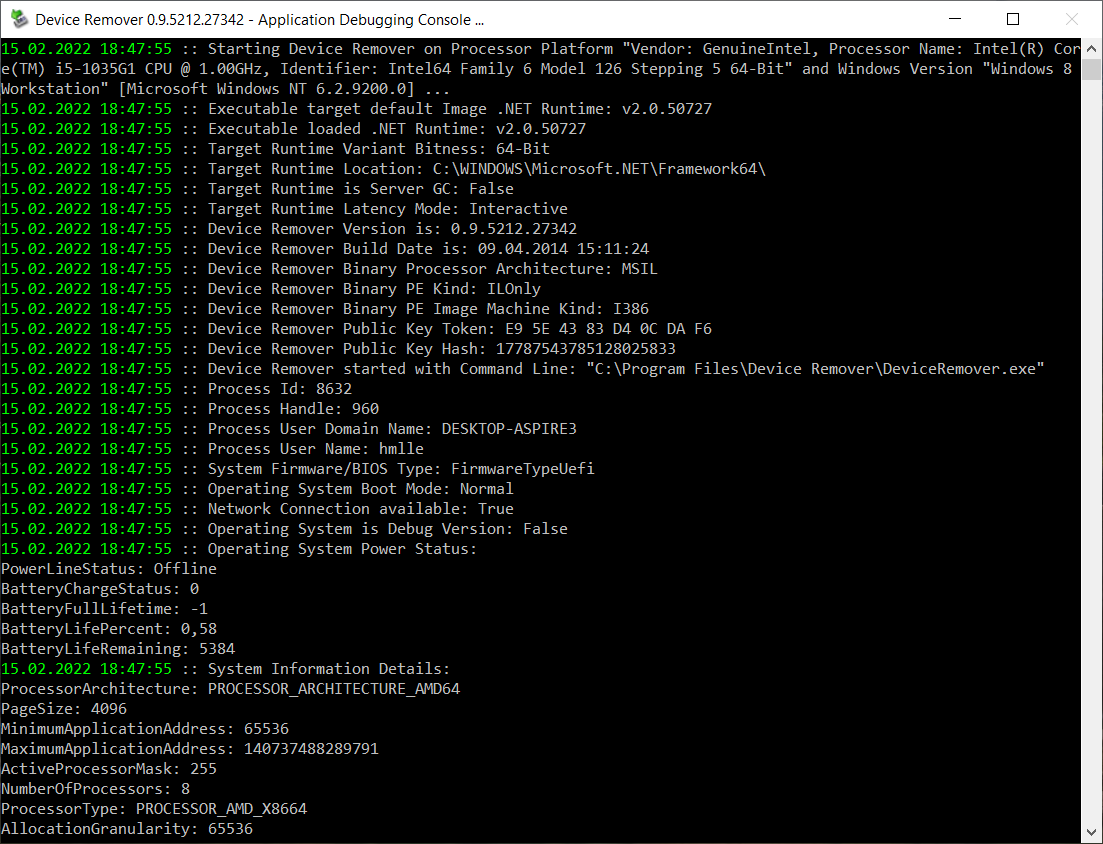This screenshot has width=1103, height=844.
Task: Click line 'BatteryLifeRemaining: 5384'
Action: click(x=118, y=649)
